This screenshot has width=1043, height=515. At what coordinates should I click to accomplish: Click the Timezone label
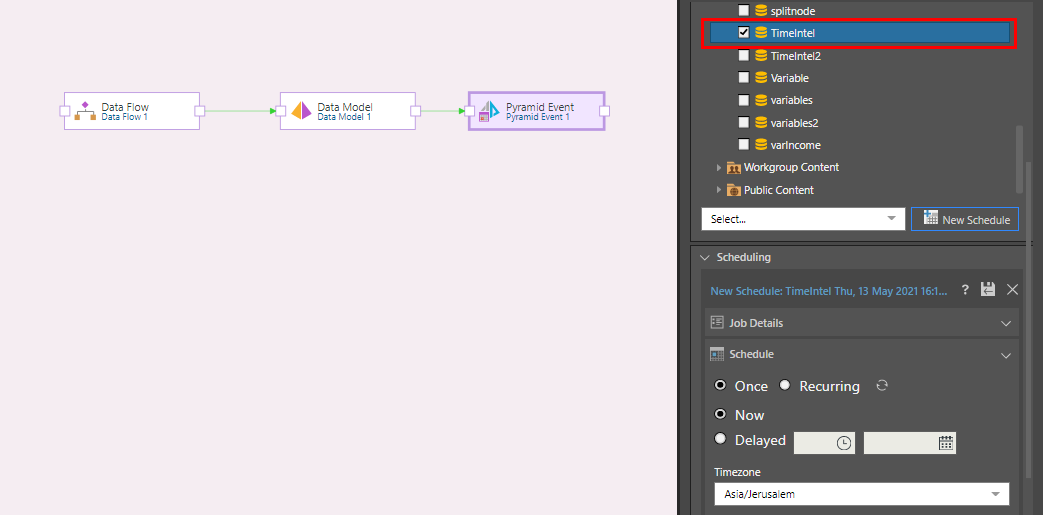pyautogui.click(x=737, y=472)
